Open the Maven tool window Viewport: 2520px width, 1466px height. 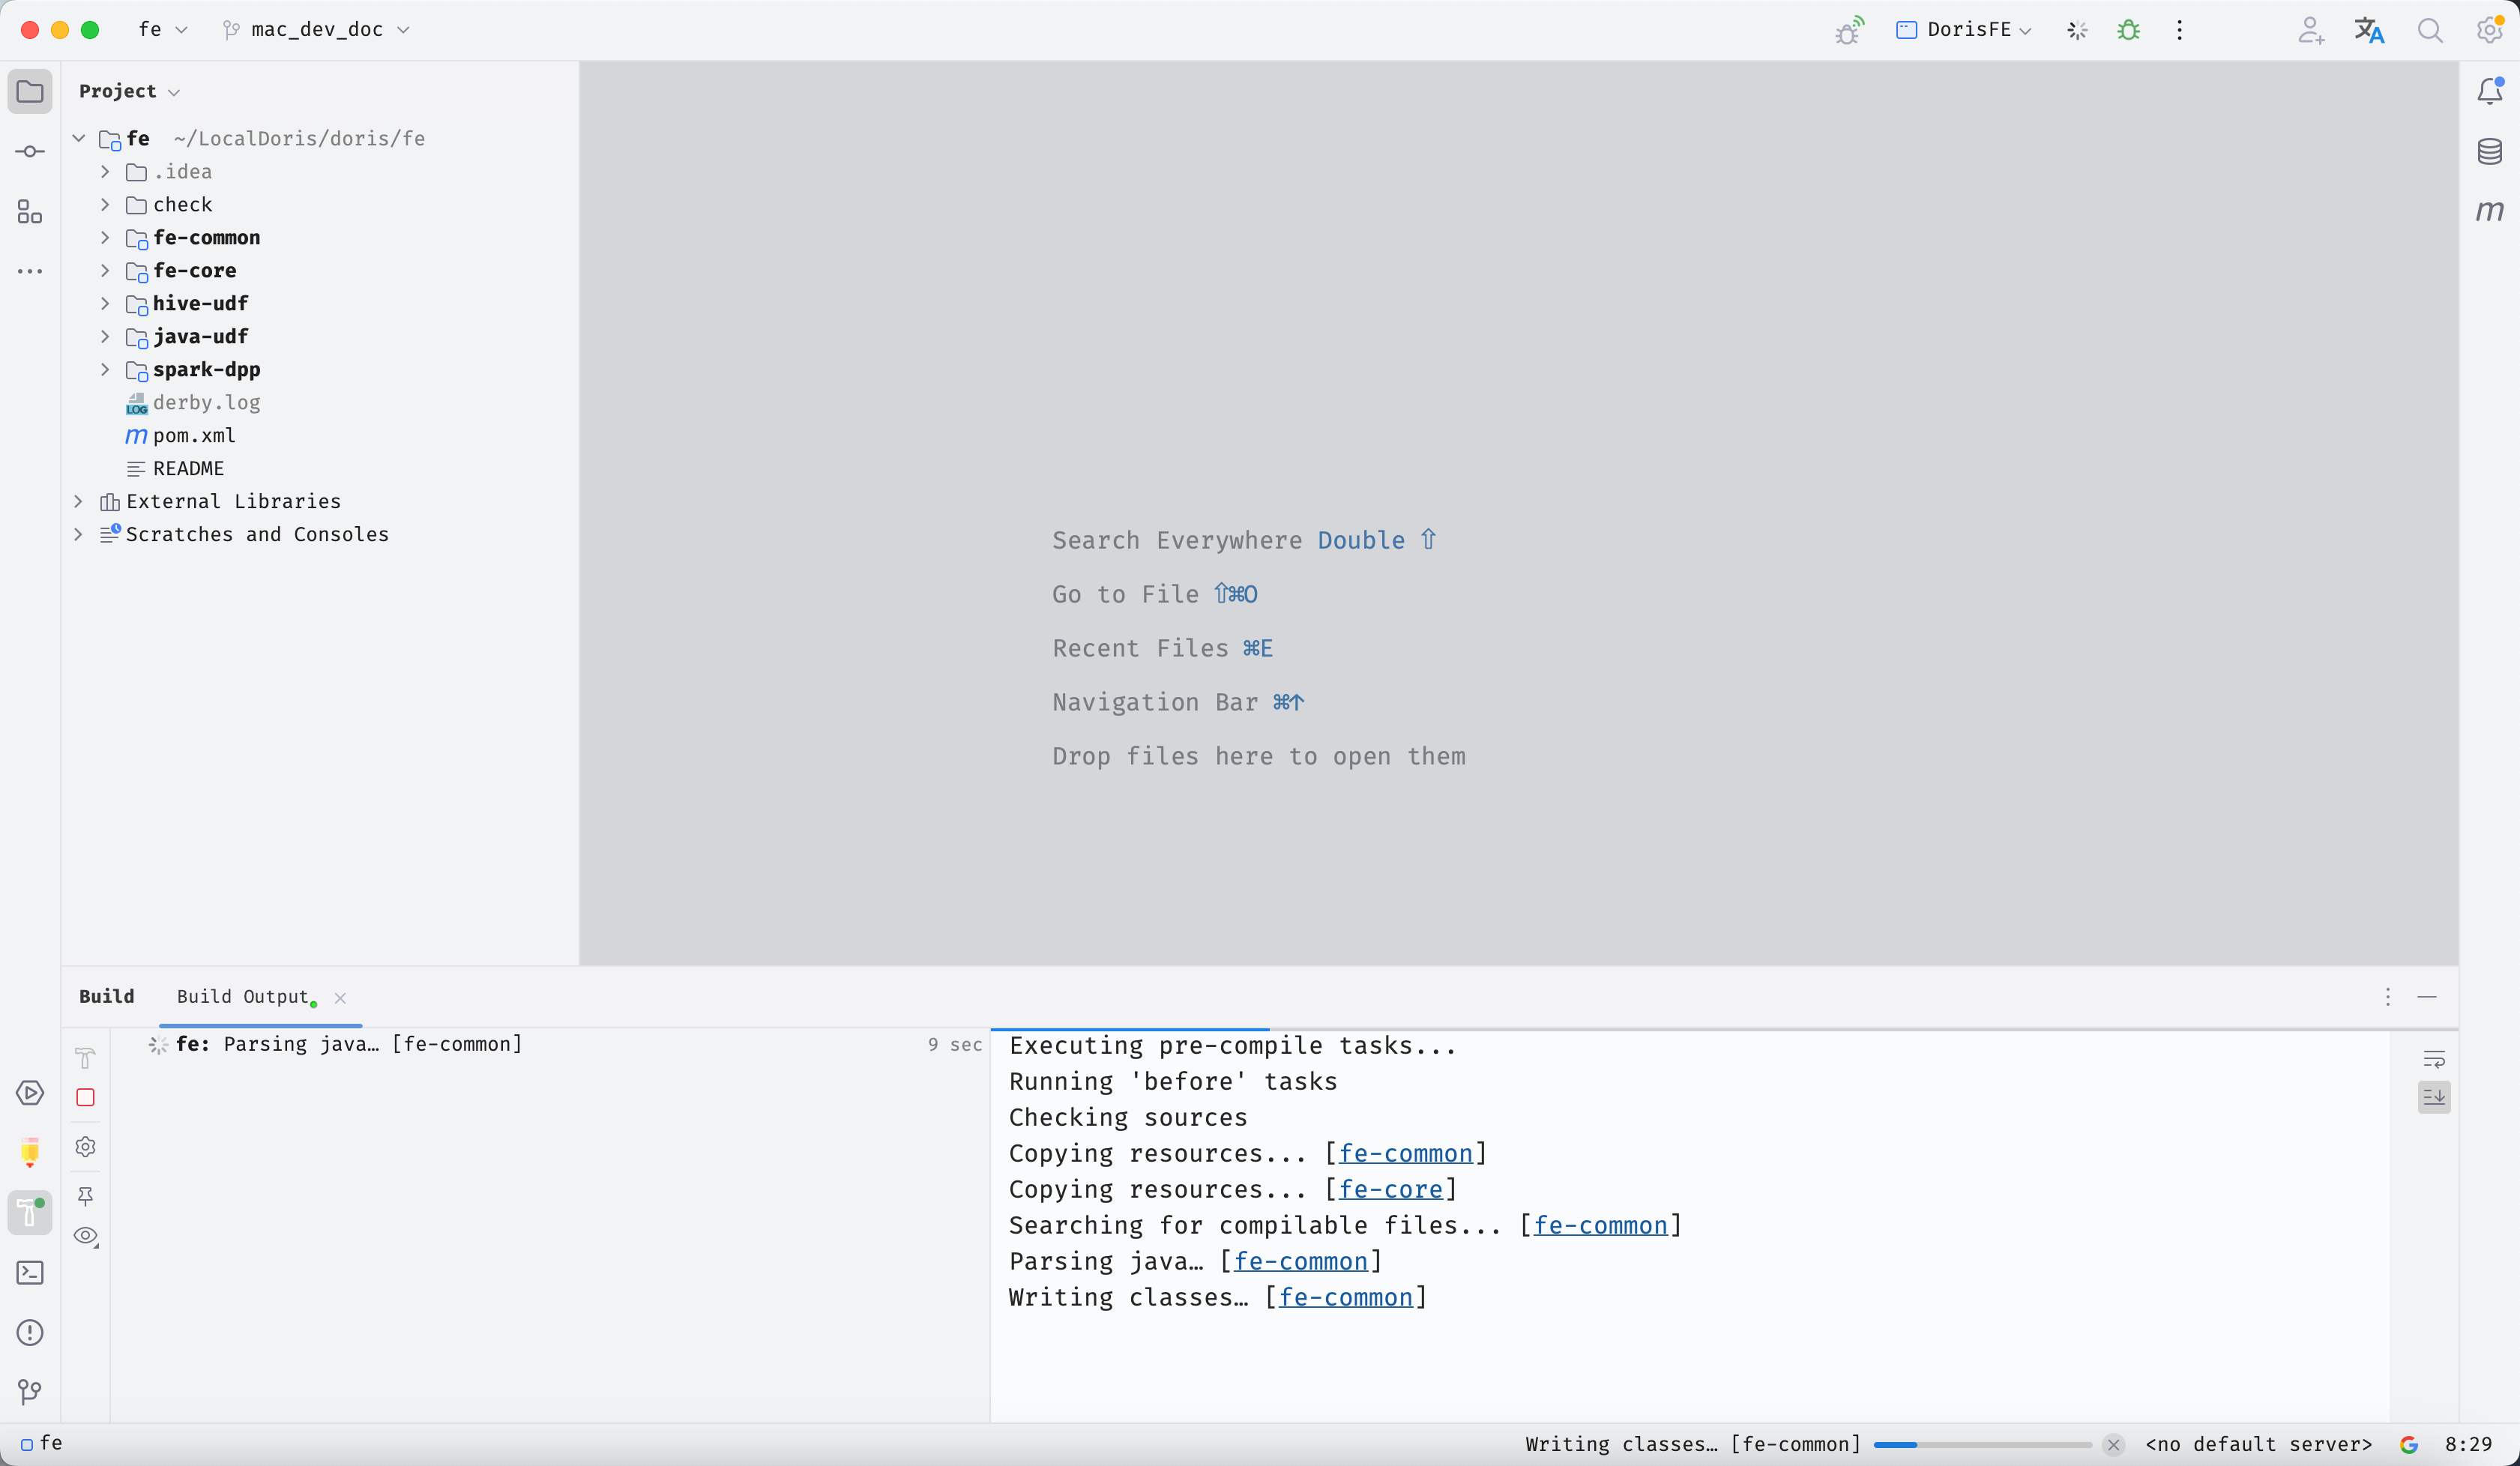pyautogui.click(x=2489, y=211)
